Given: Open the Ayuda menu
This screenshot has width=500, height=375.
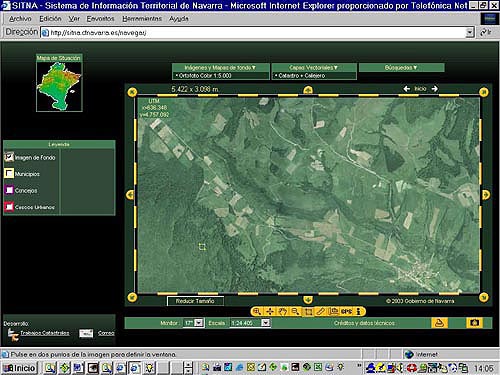Looking at the screenshot, I should pos(179,19).
